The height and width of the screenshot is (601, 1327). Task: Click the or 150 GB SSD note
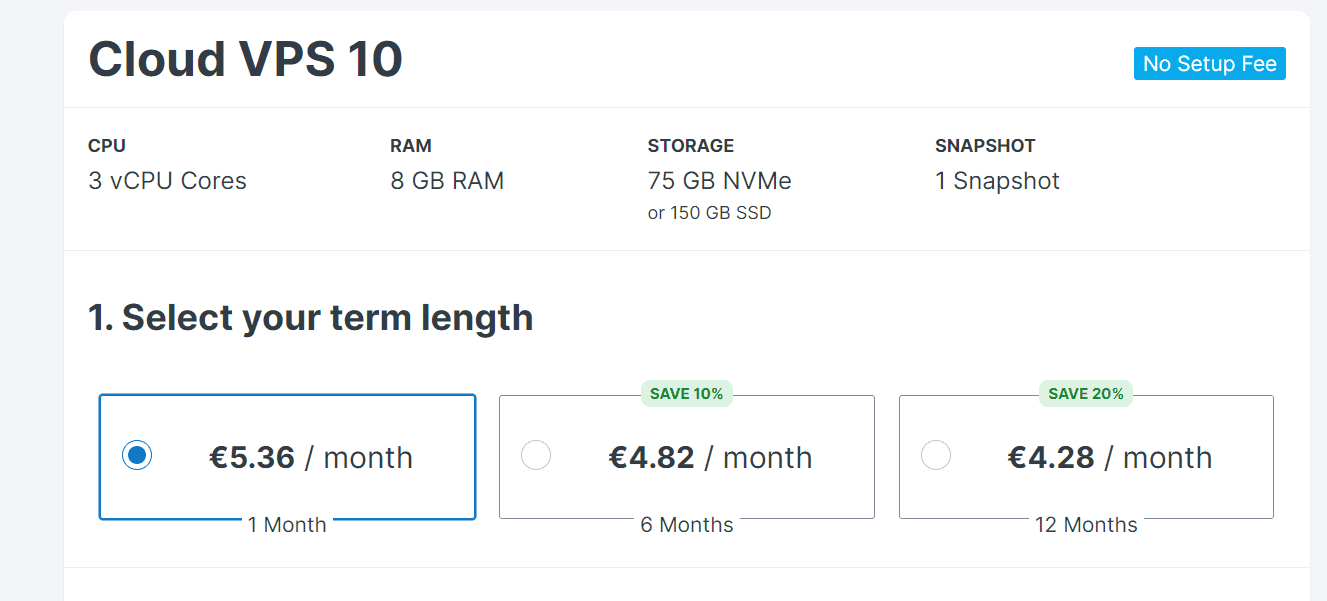[709, 213]
